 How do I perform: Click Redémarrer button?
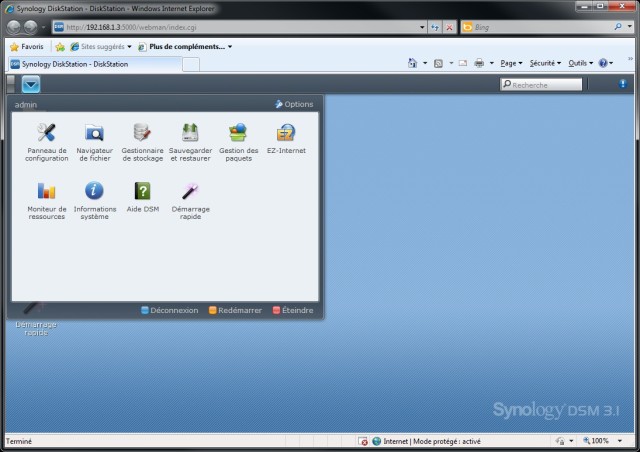pyautogui.click(x=234, y=310)
